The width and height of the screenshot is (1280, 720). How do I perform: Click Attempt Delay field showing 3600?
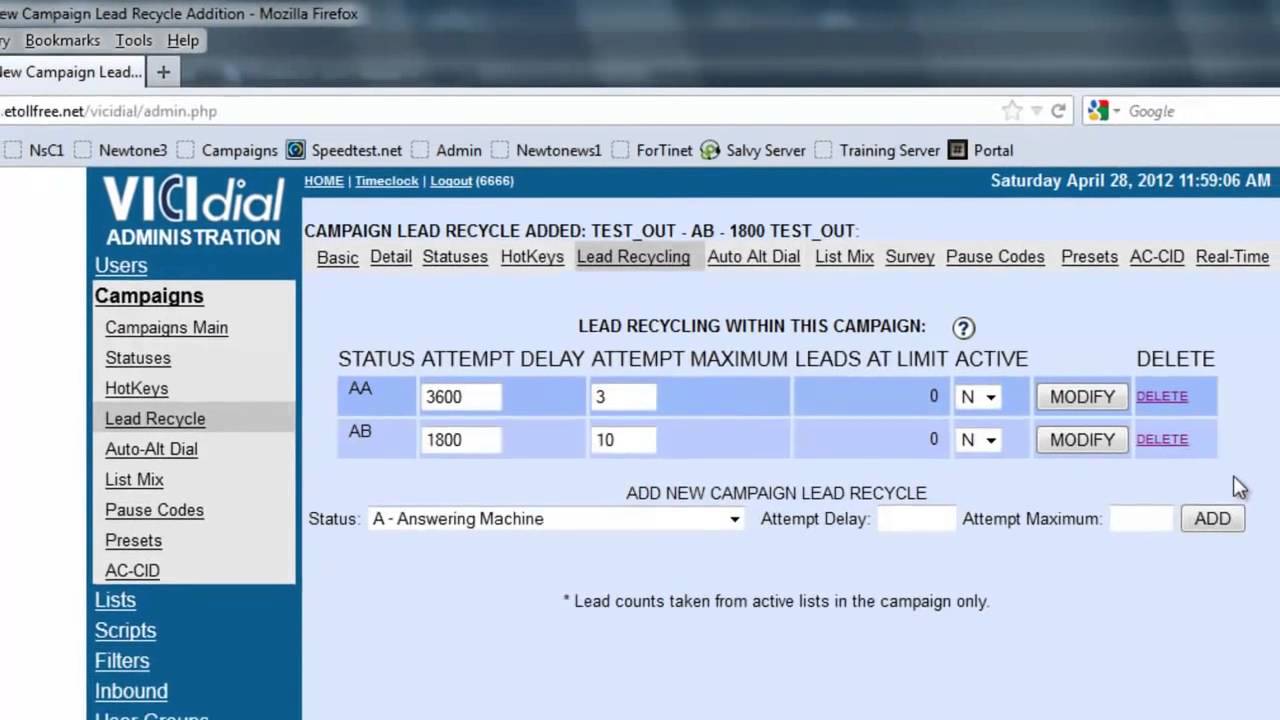(x=460, y=397)
